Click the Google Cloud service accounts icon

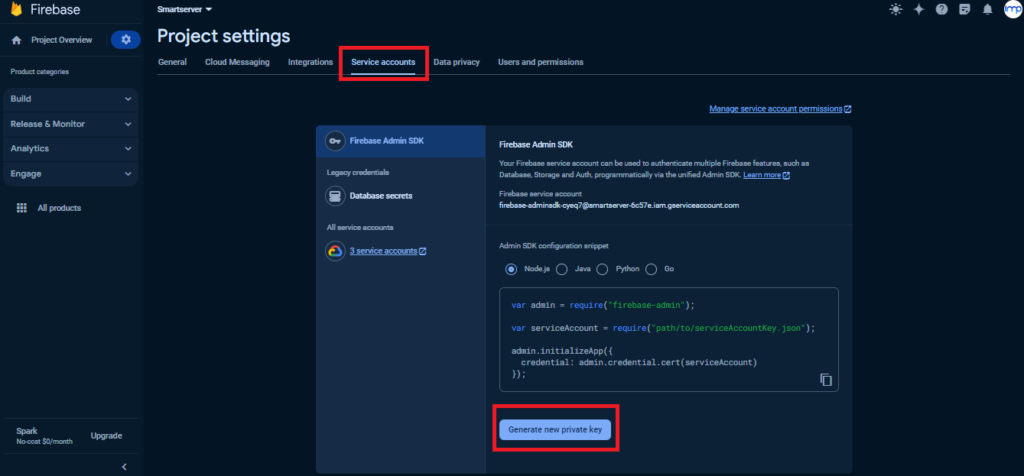[x=335, y=251]
